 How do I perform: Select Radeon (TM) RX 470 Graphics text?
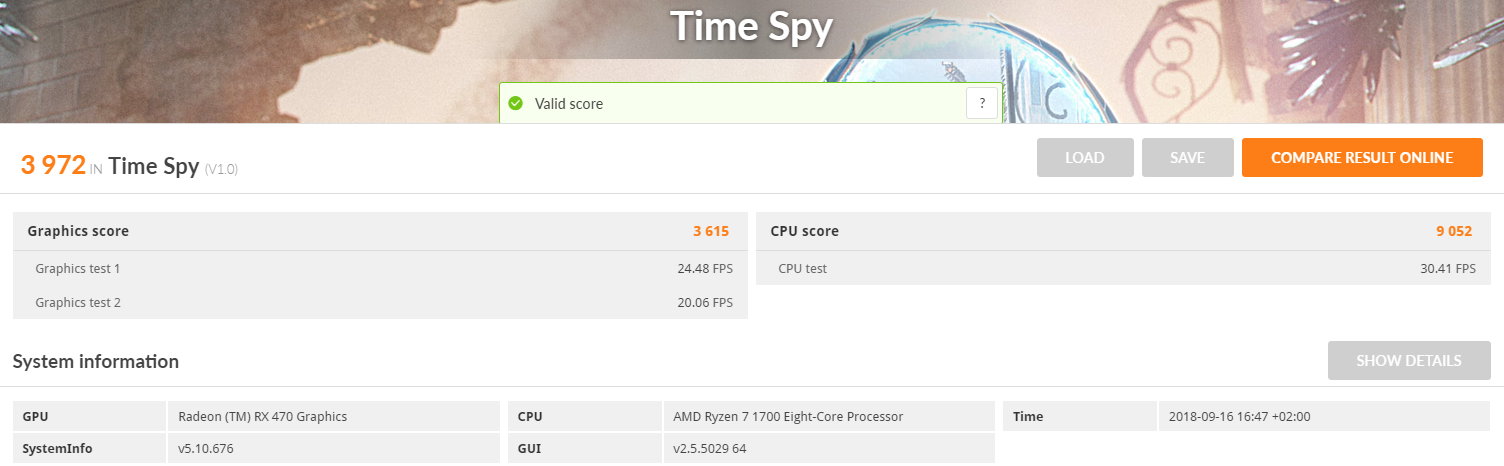tap(263, 416)
